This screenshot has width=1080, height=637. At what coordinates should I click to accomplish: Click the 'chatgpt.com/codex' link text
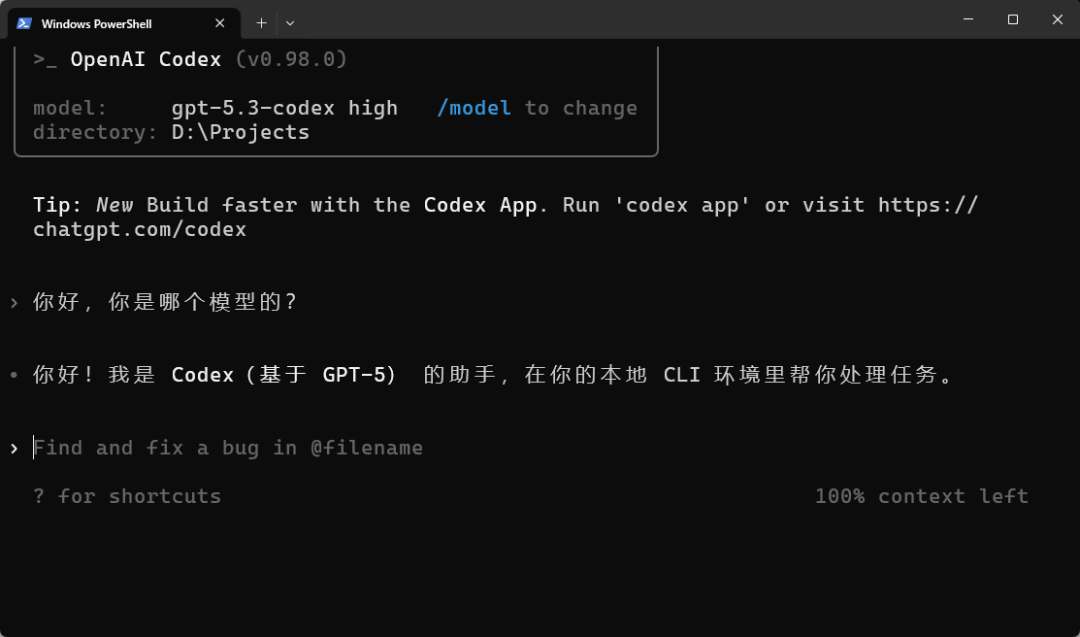140,229
